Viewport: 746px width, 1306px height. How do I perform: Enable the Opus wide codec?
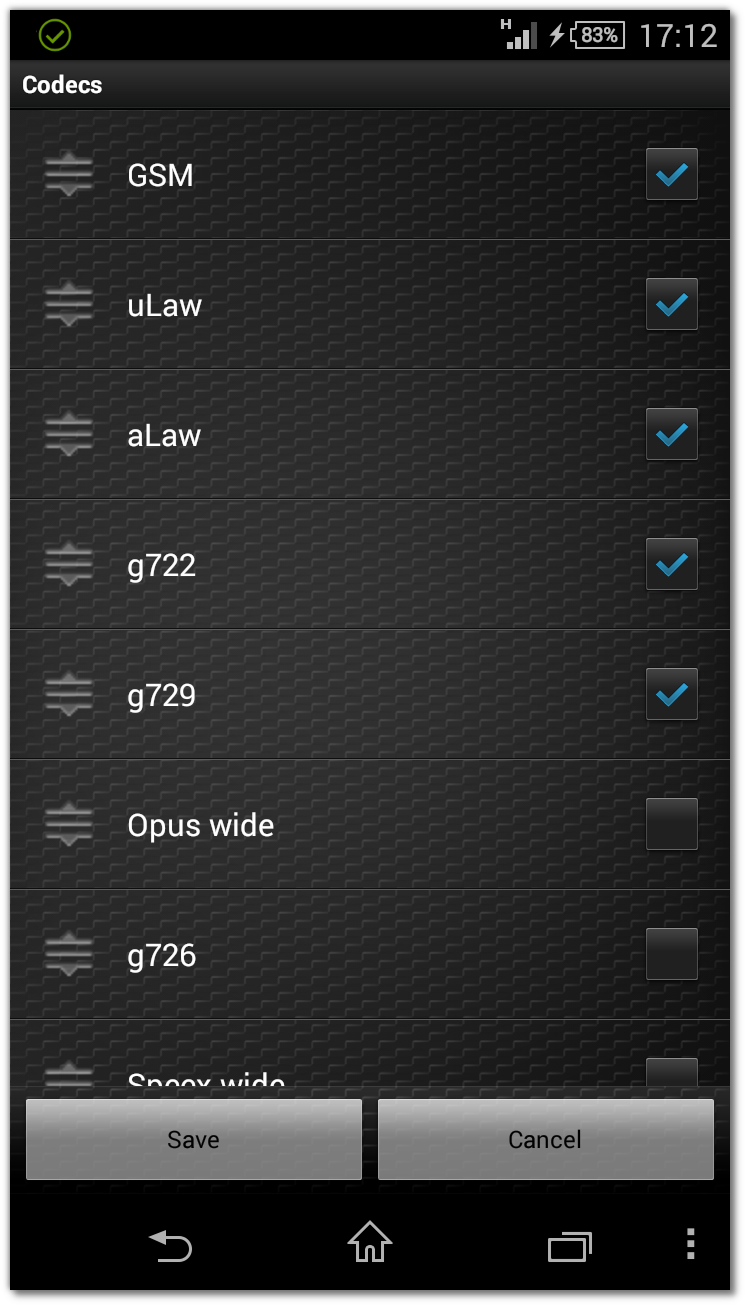[x=671, y=825]
